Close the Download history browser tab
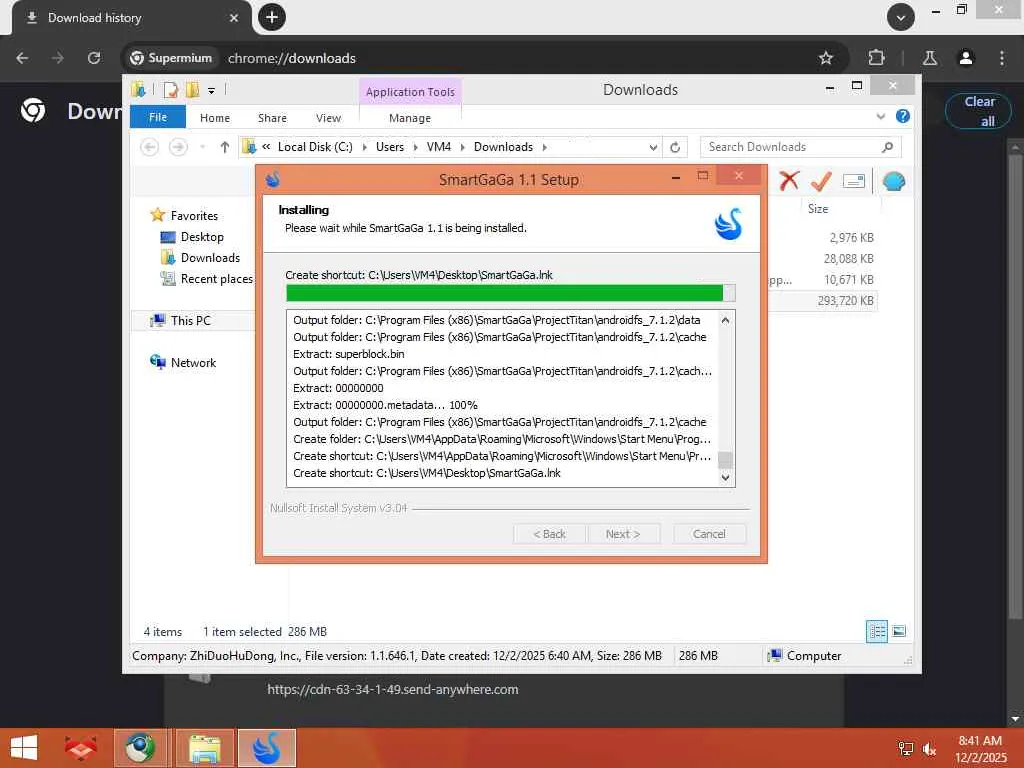The width and height of the screenshot is (1024, 768). click(233, 18)
